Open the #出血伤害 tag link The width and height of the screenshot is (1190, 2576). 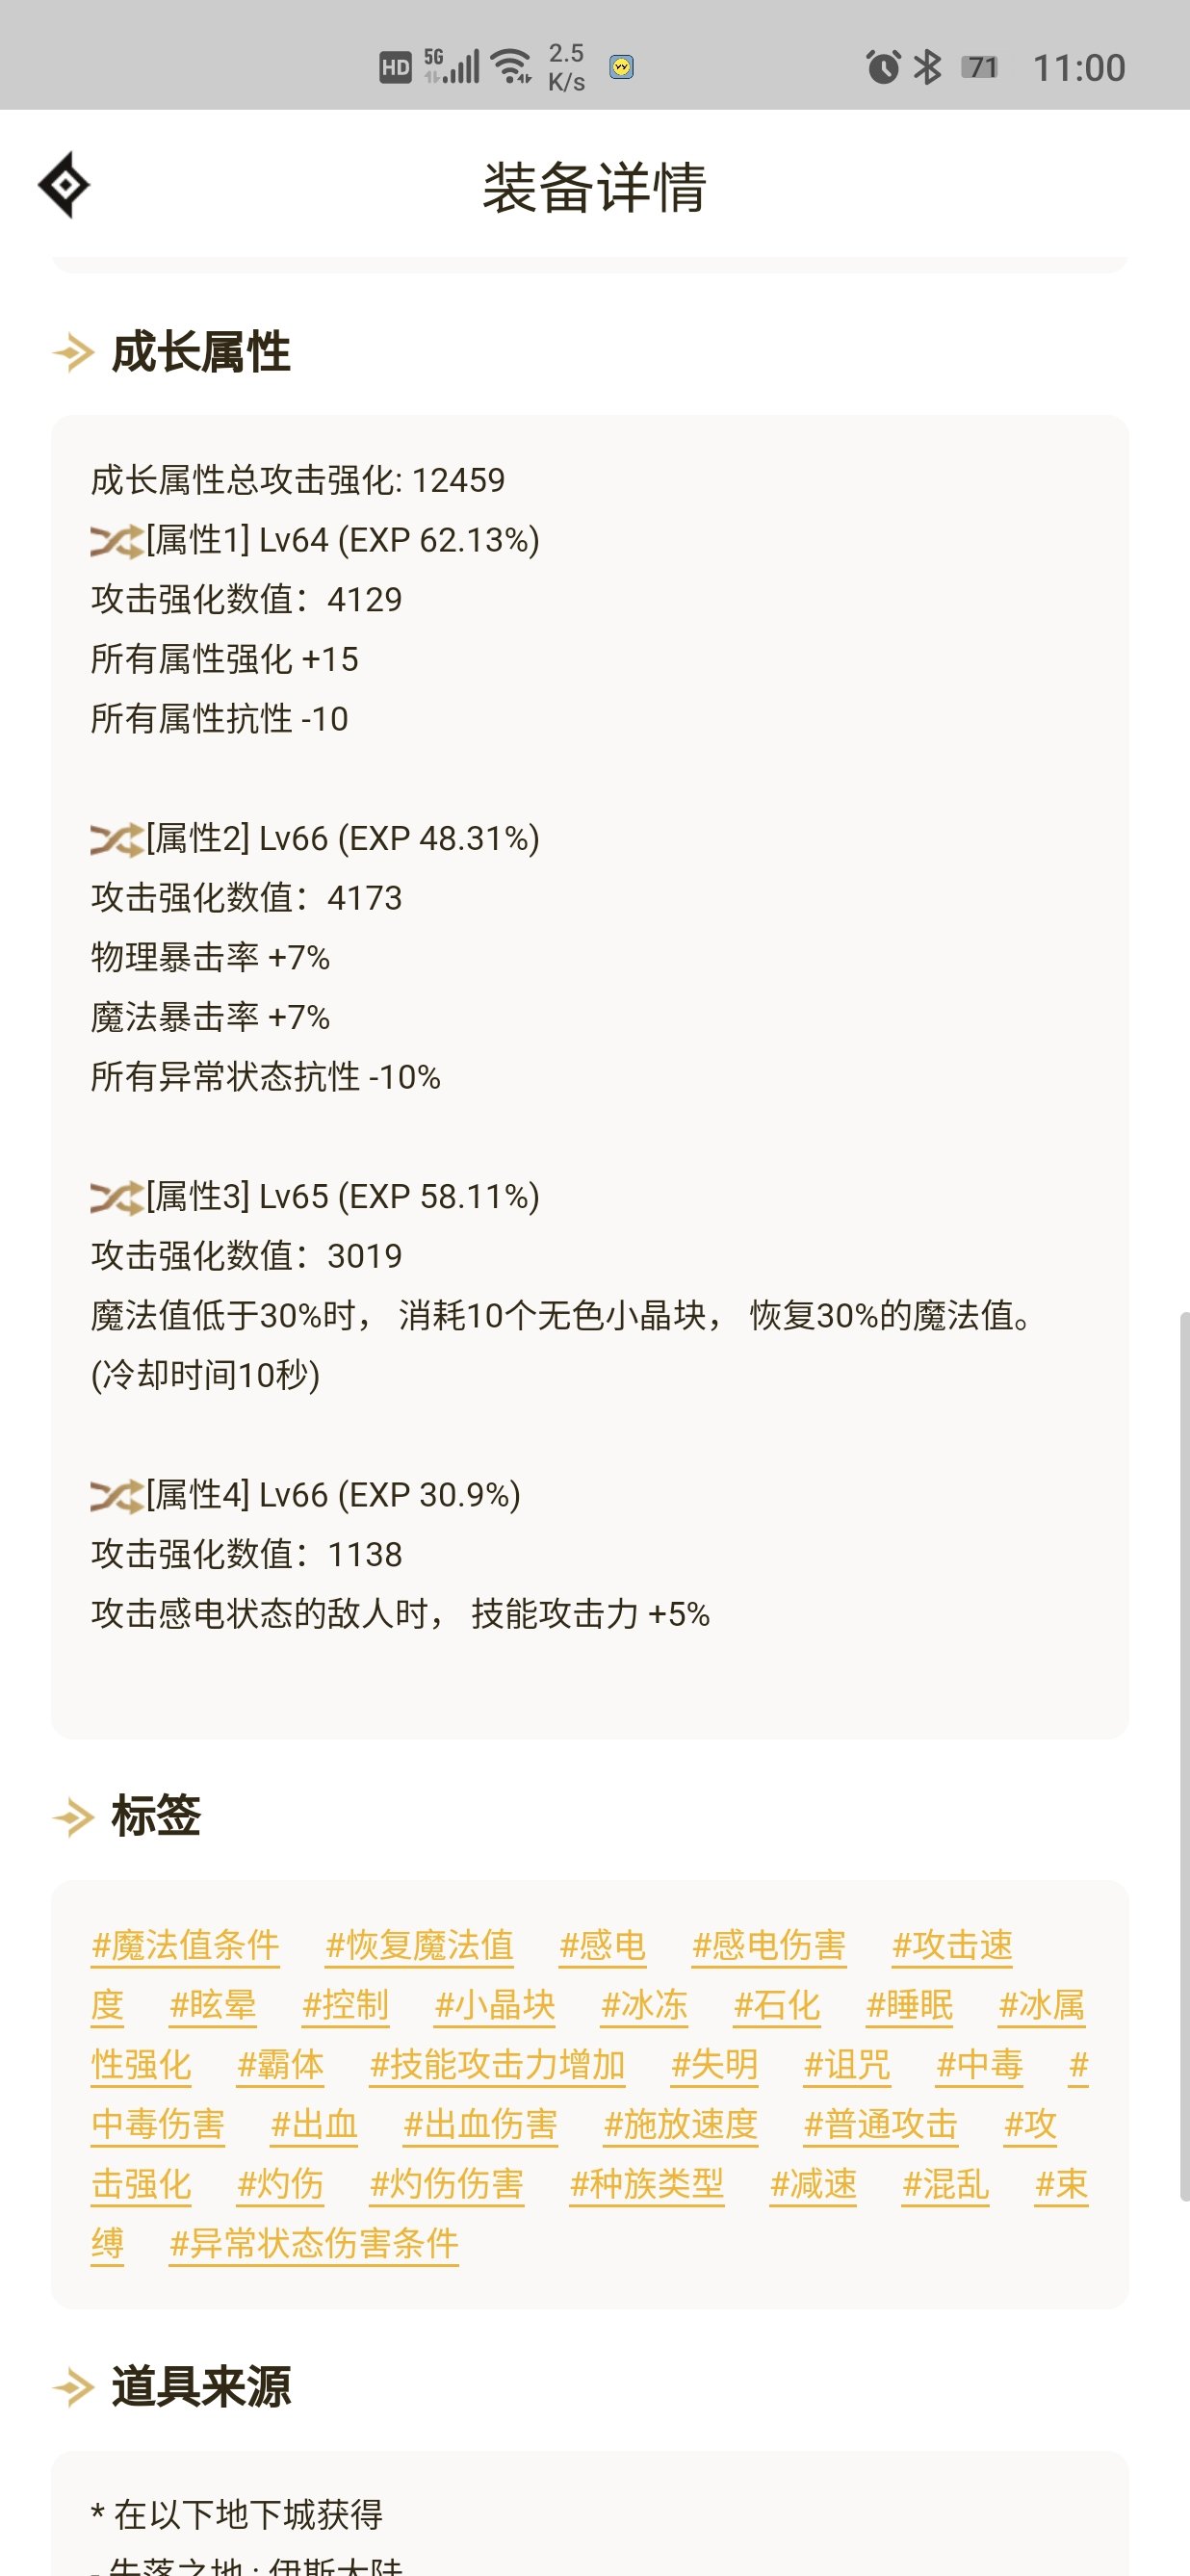tap(480, 2125)
